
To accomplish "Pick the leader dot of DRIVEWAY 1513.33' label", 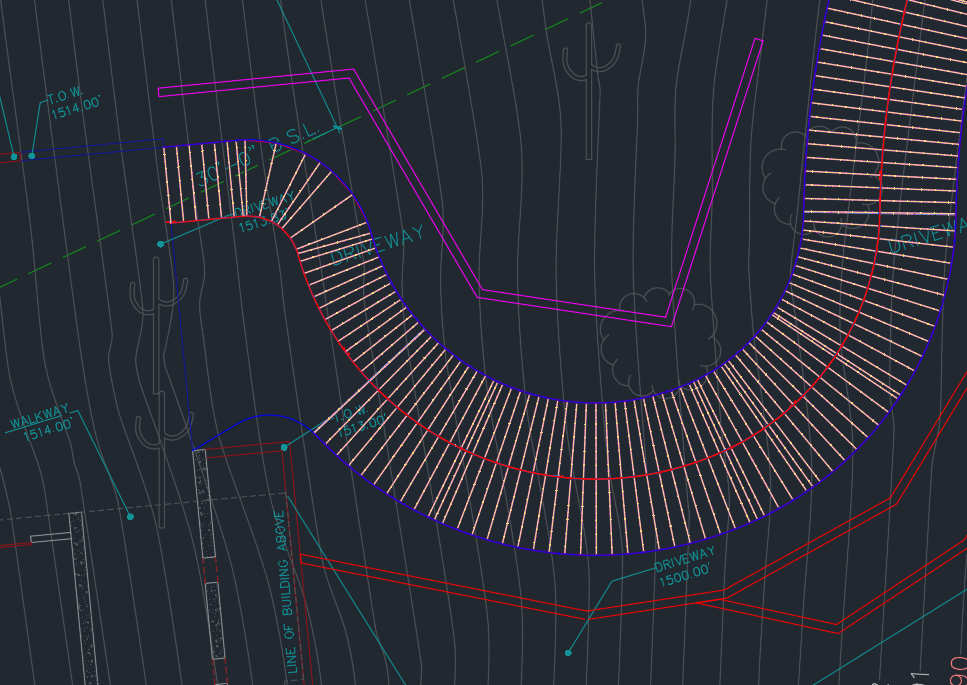I will (x=160, y=244).
